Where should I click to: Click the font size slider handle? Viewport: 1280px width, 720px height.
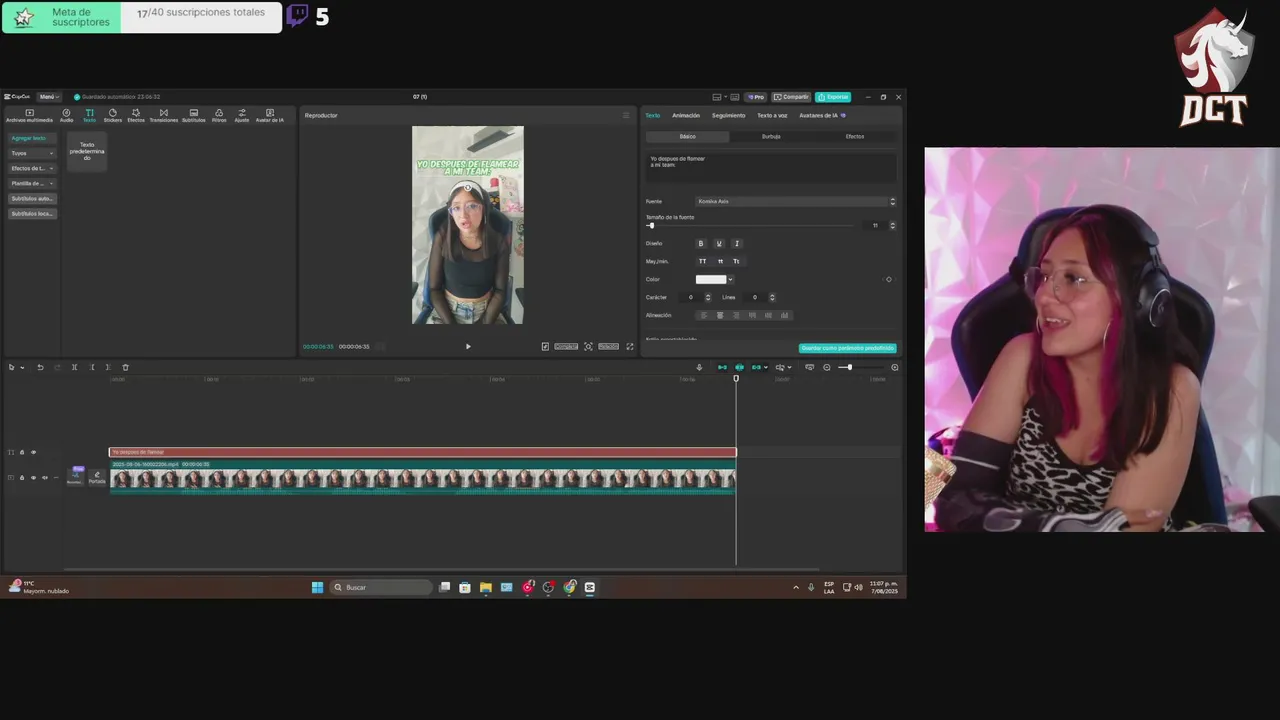tap(651, 225)
